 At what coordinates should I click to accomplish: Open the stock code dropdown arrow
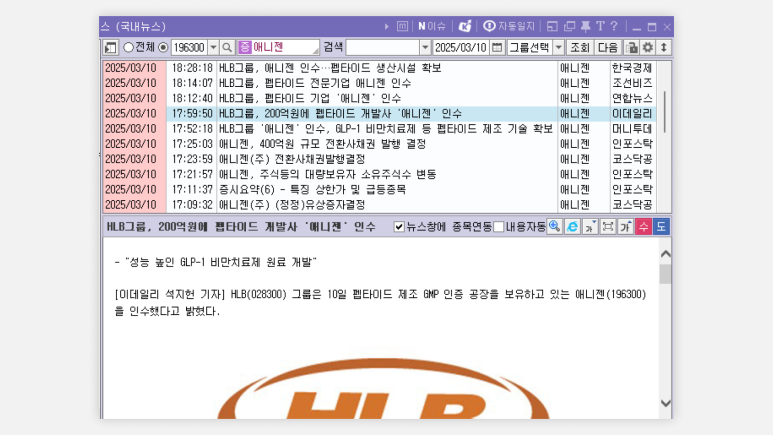(213, 48)
